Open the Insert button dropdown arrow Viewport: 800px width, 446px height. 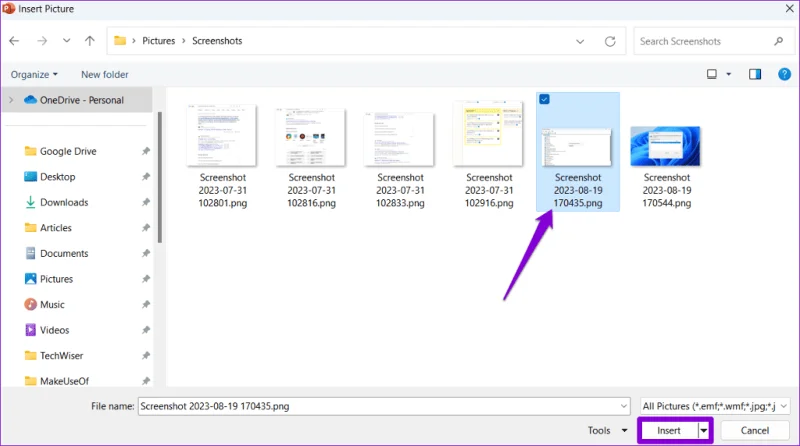[704, 430]
